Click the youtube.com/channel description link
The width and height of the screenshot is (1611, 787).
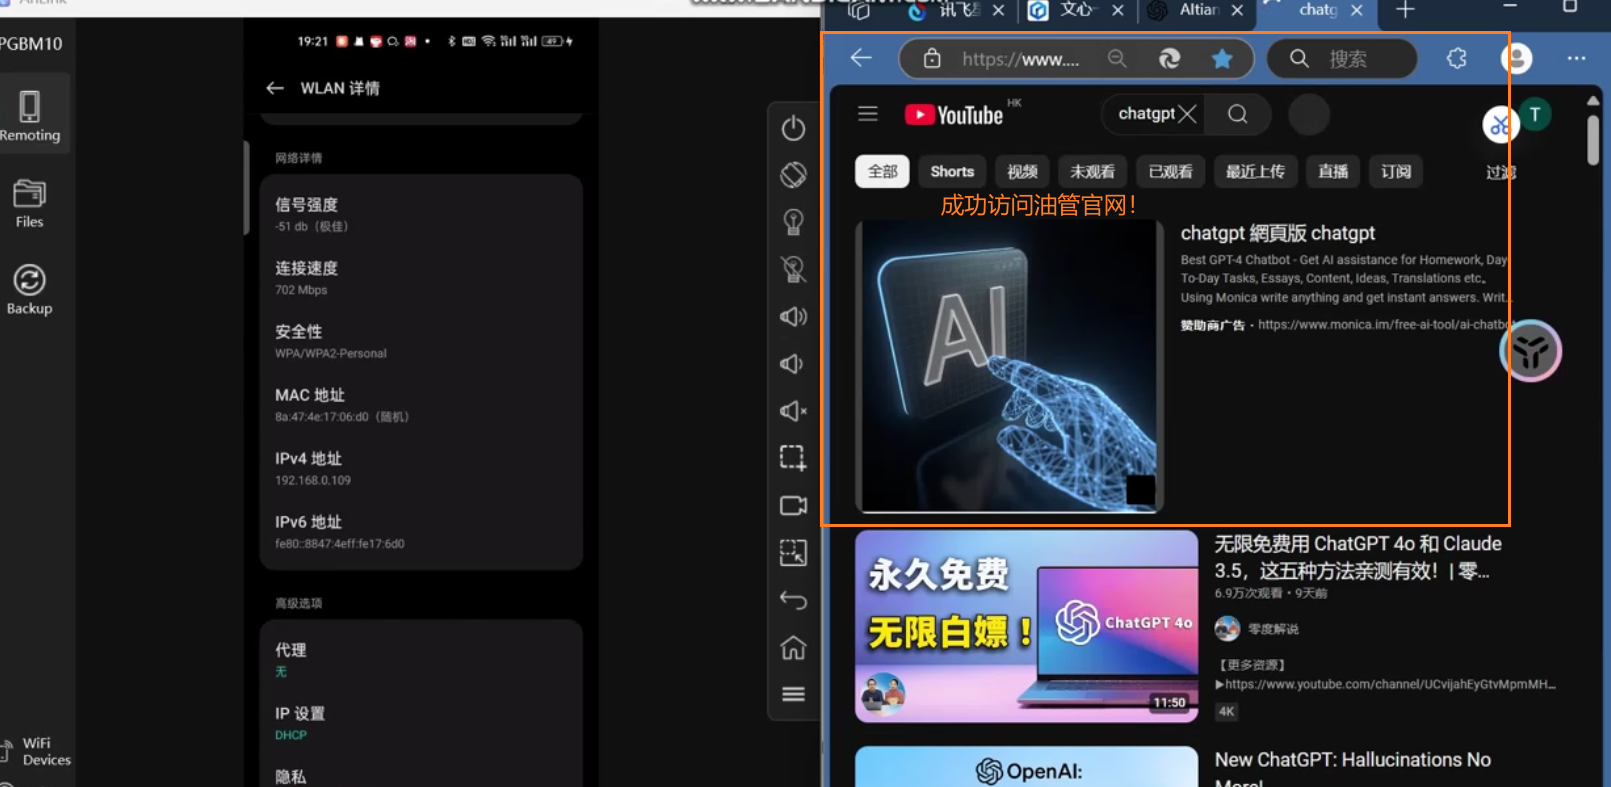point(1390,684)
